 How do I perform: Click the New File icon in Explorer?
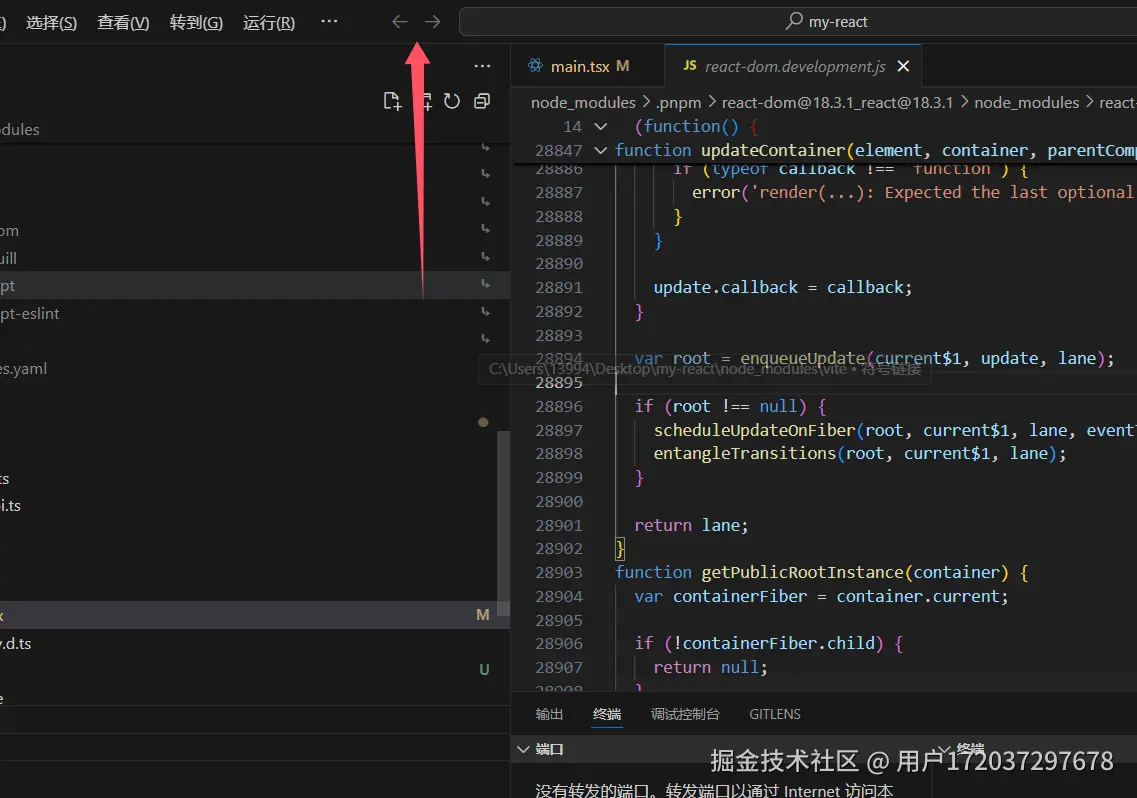coord(392,101)
